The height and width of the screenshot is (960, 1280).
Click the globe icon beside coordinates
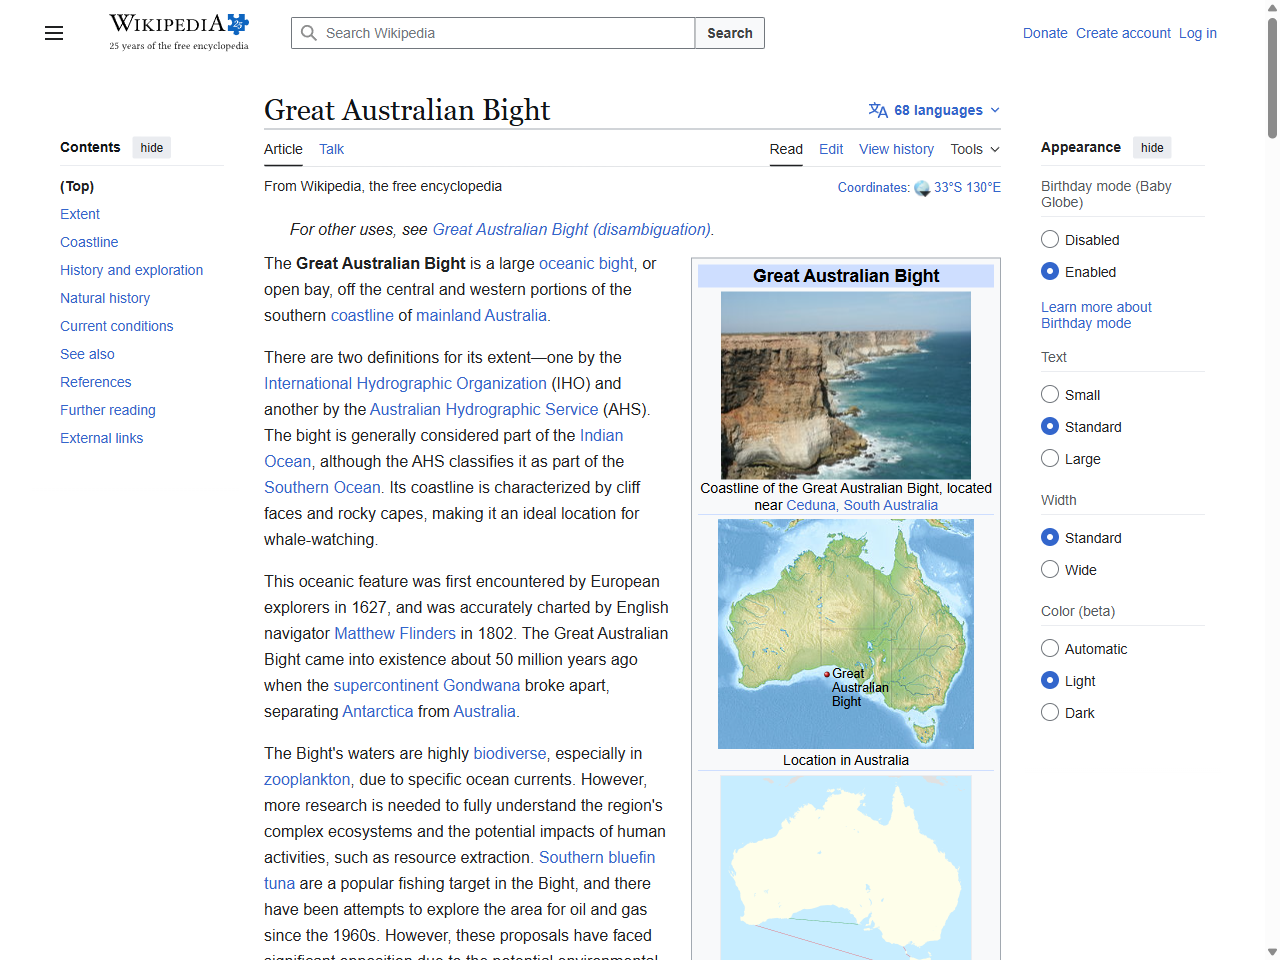922,188
